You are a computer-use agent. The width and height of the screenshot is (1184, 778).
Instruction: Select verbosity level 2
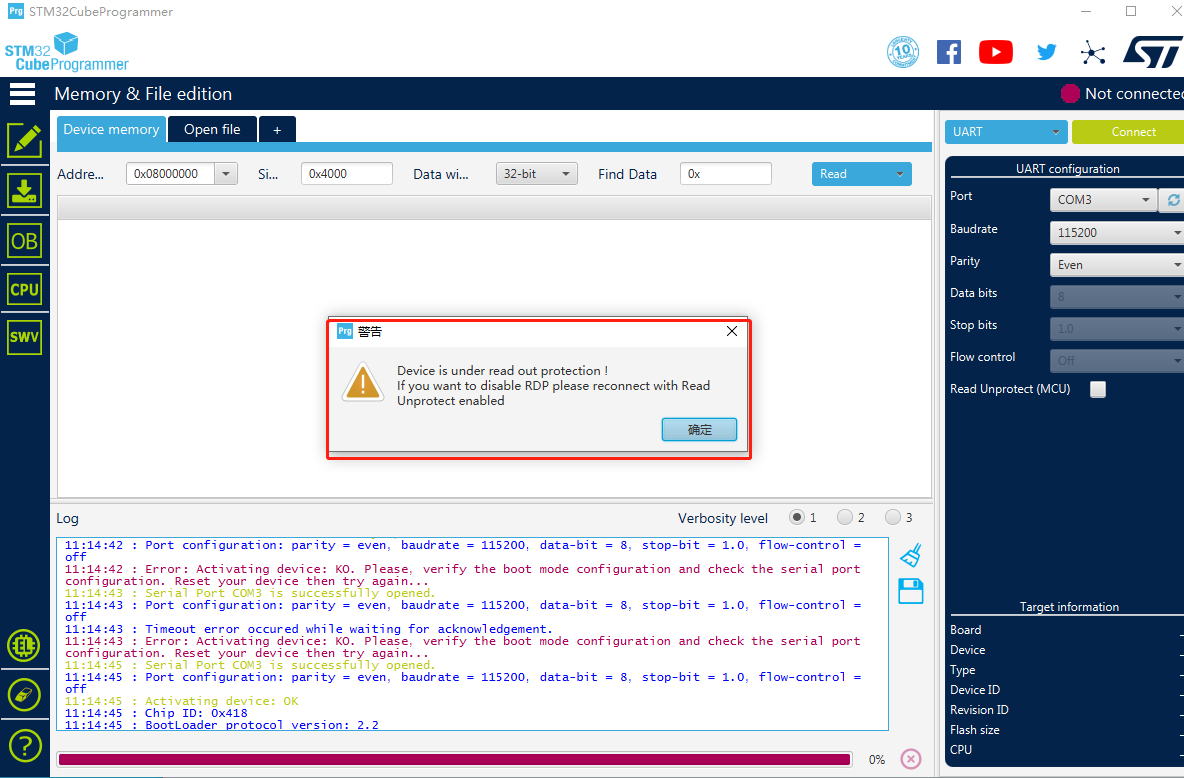(x=845, y=517)
